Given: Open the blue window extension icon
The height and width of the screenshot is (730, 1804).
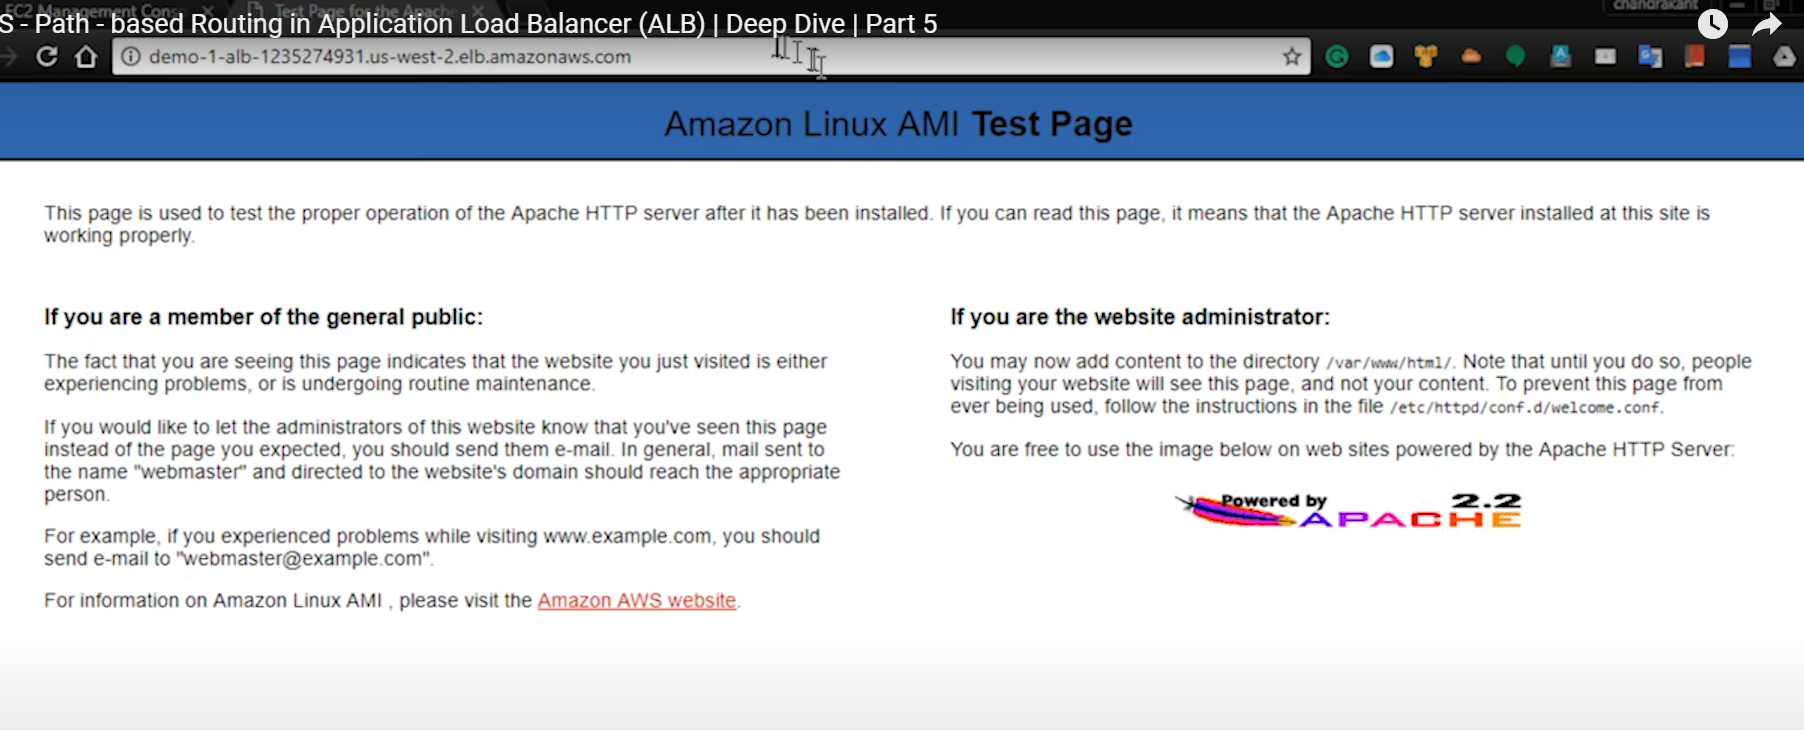Looking at the screenshot, I should pos(1740,57).
